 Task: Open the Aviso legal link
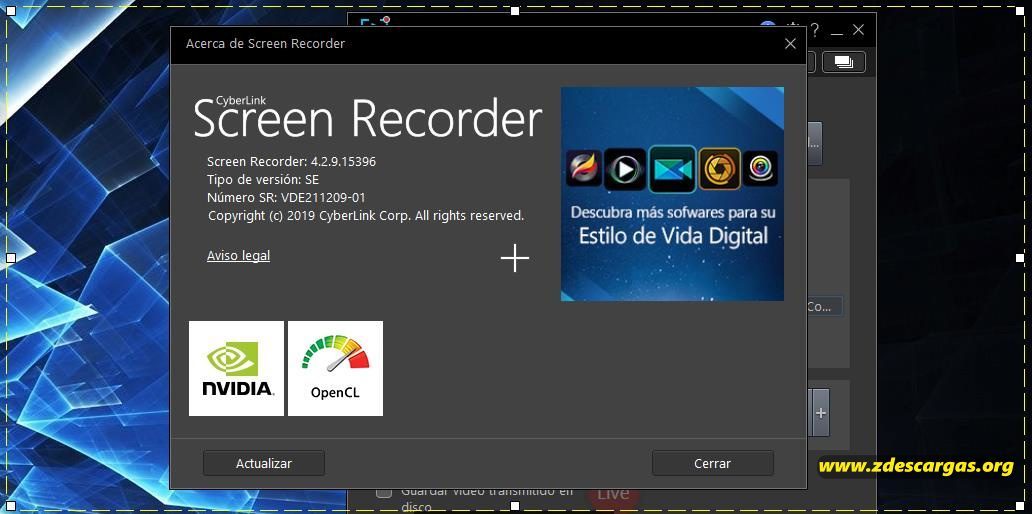pos(238,255)
